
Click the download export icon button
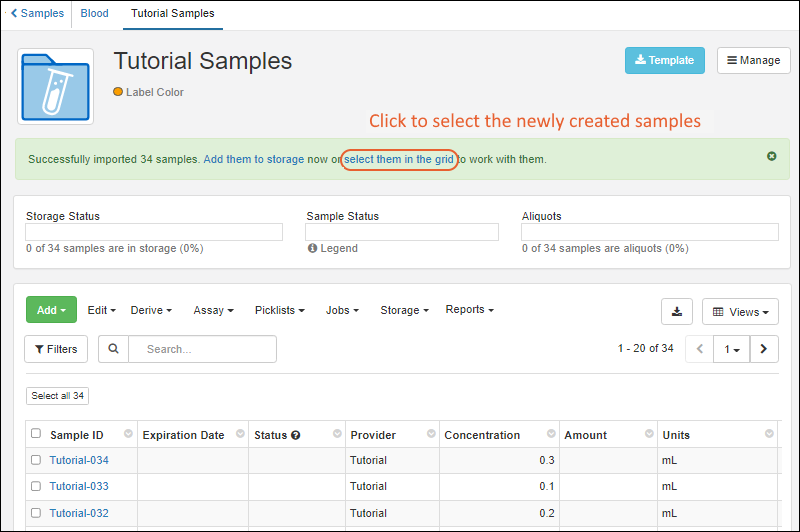[x=677, y=311]
